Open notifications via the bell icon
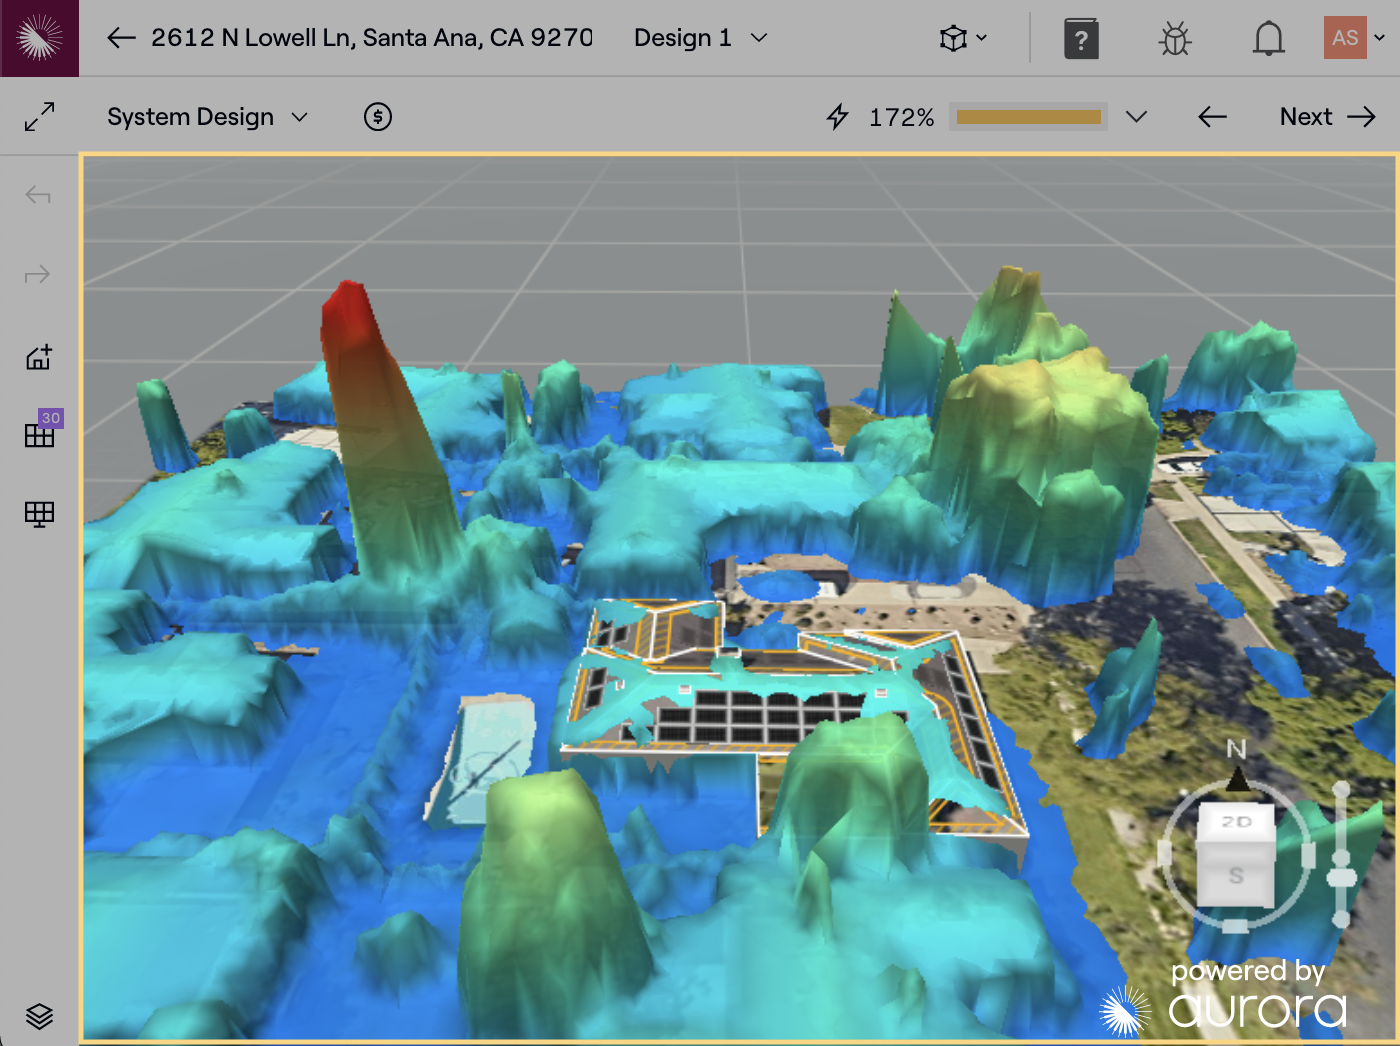The width and height of the screenshot is (1400, 1046). tap(1268, 38)
